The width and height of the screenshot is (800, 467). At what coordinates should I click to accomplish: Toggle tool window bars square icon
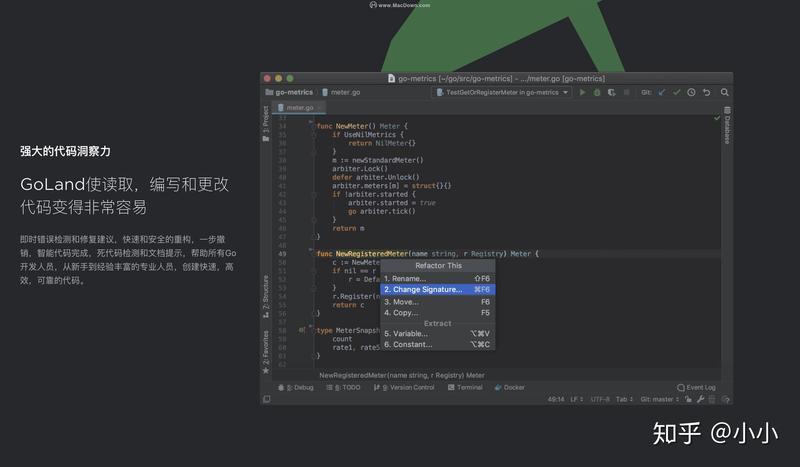267,399
